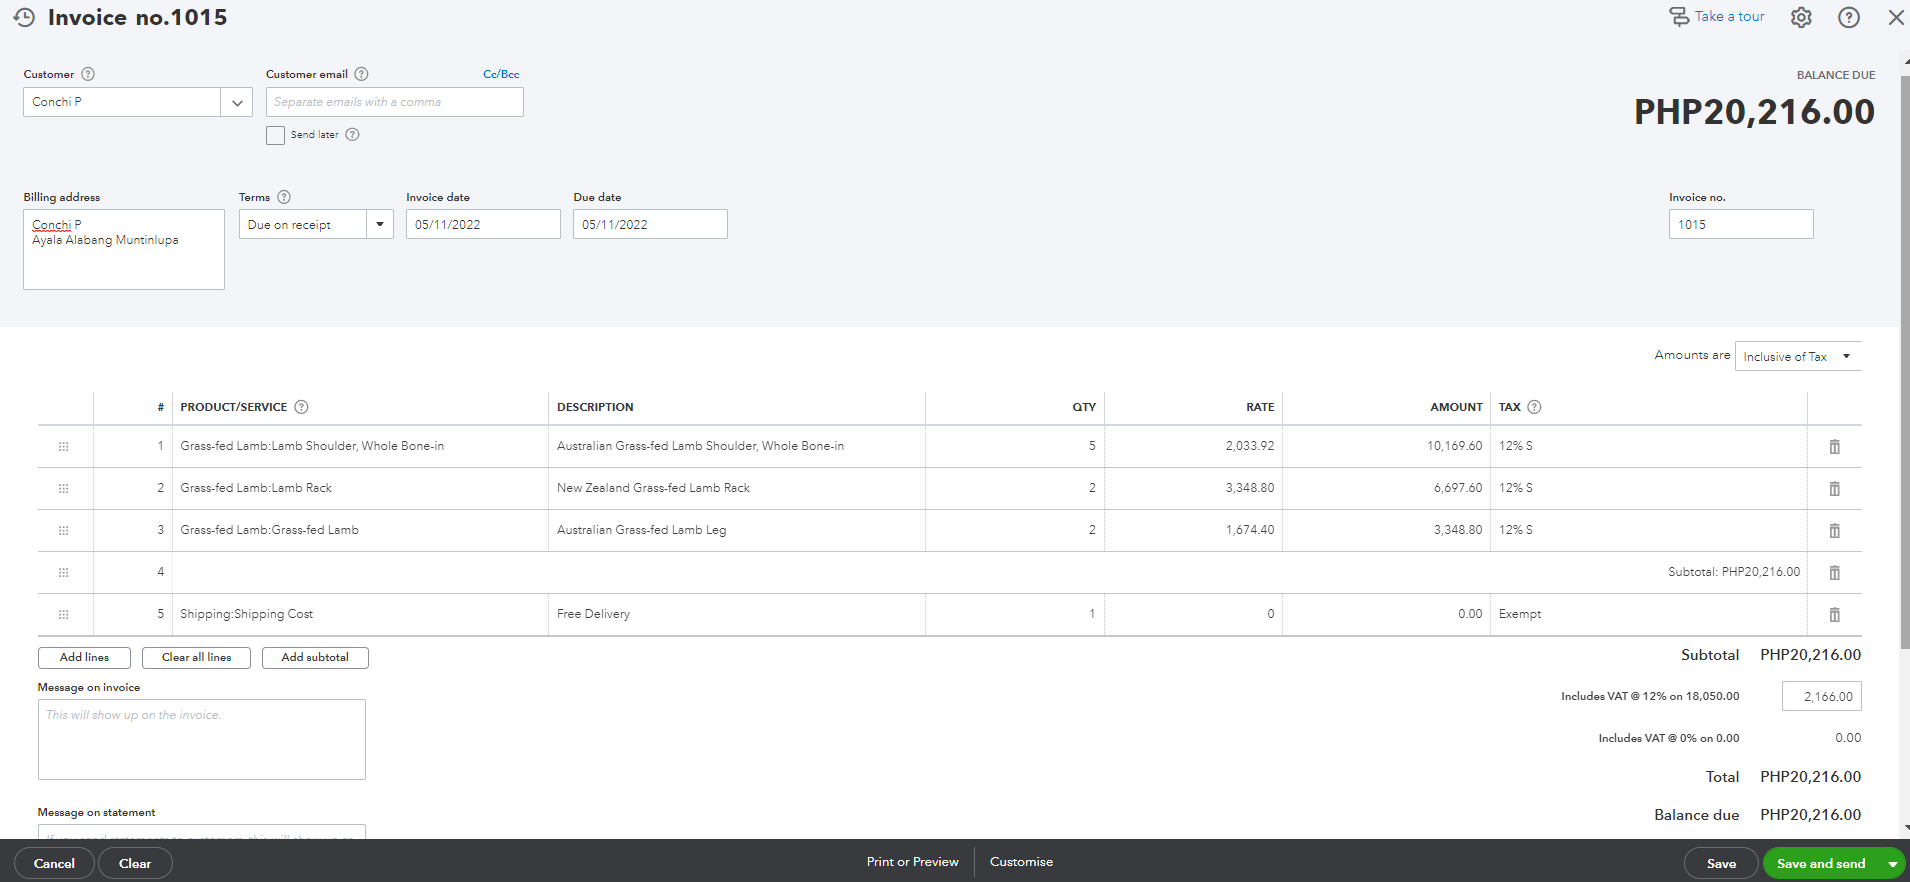Viewport: 1910px width, 882px height.
Task: Open the settings gear icon
Action: coord(1801,17)
